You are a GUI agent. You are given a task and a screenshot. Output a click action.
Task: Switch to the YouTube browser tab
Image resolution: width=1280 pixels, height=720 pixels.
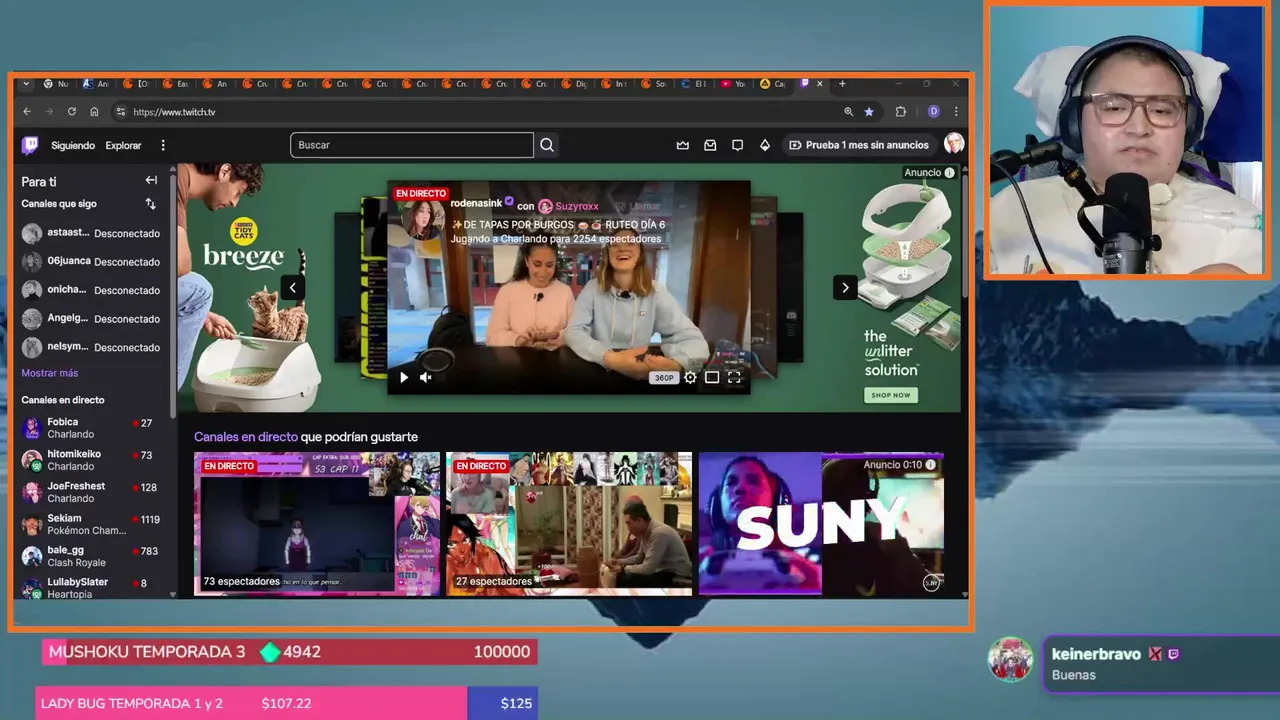[733, 84]
